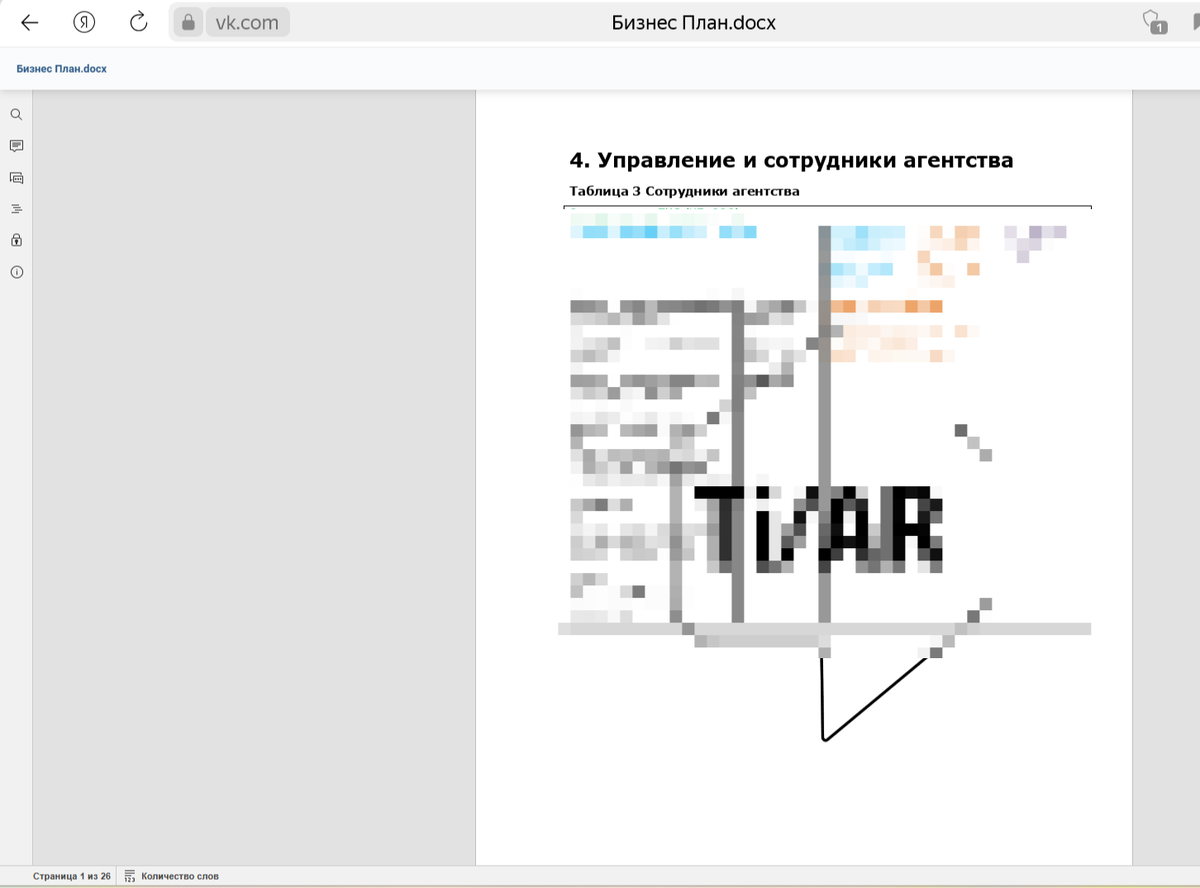Image resolution: width=1200 pixels, height=888 pixels.
Task: Click the padlock protection icon in sidebar
Action: coord(16,239)
